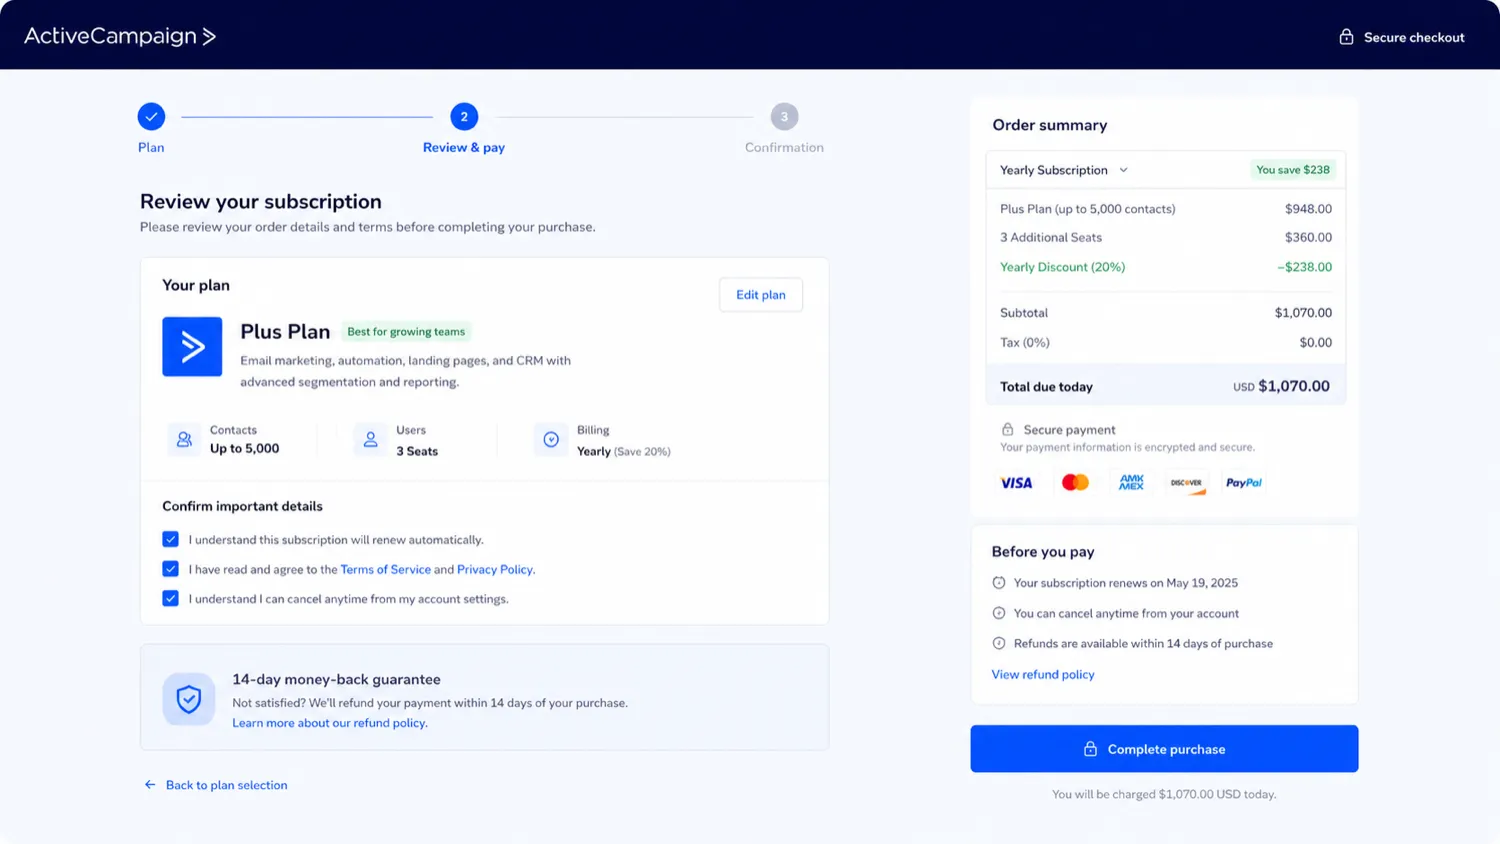Toggle the Terms of Service agreement checkbox
Image resolution: width=1500 pixels, height=844 pixels.
[170, 569]
